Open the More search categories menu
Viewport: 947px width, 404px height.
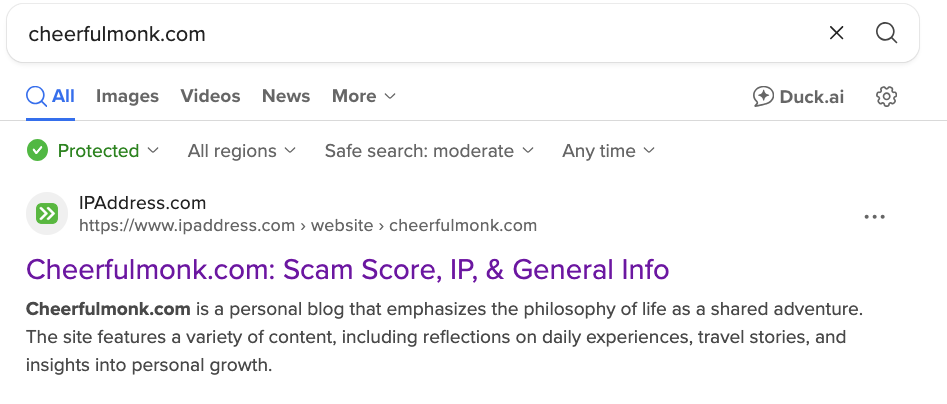click(364, 97)
